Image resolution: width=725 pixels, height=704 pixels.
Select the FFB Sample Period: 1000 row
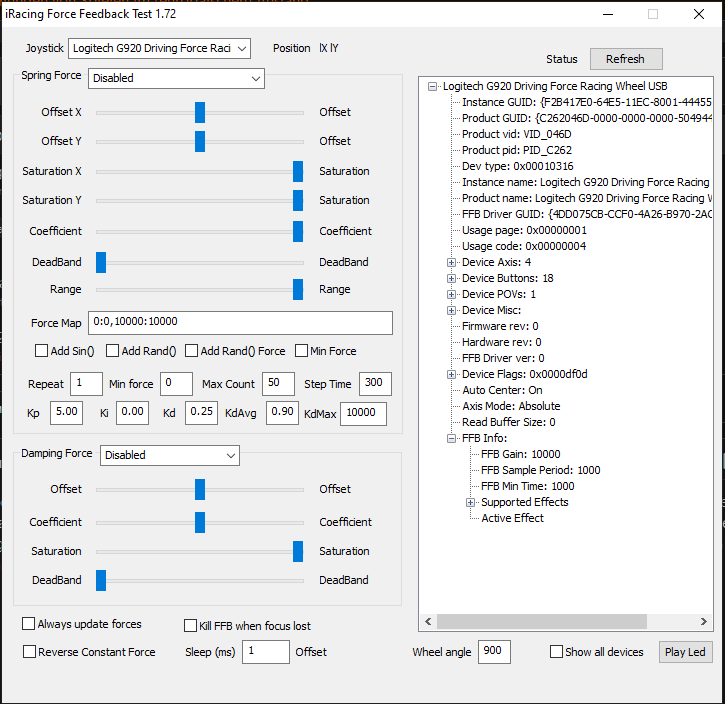tap(541, 470)
